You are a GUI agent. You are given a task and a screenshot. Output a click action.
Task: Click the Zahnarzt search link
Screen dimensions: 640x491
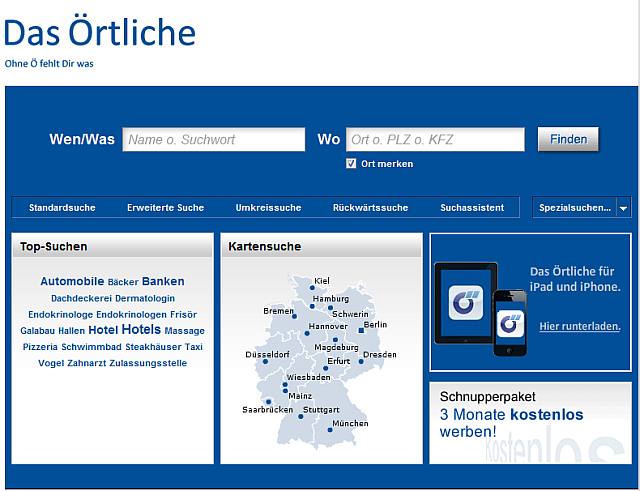click(x=87, y=363)
